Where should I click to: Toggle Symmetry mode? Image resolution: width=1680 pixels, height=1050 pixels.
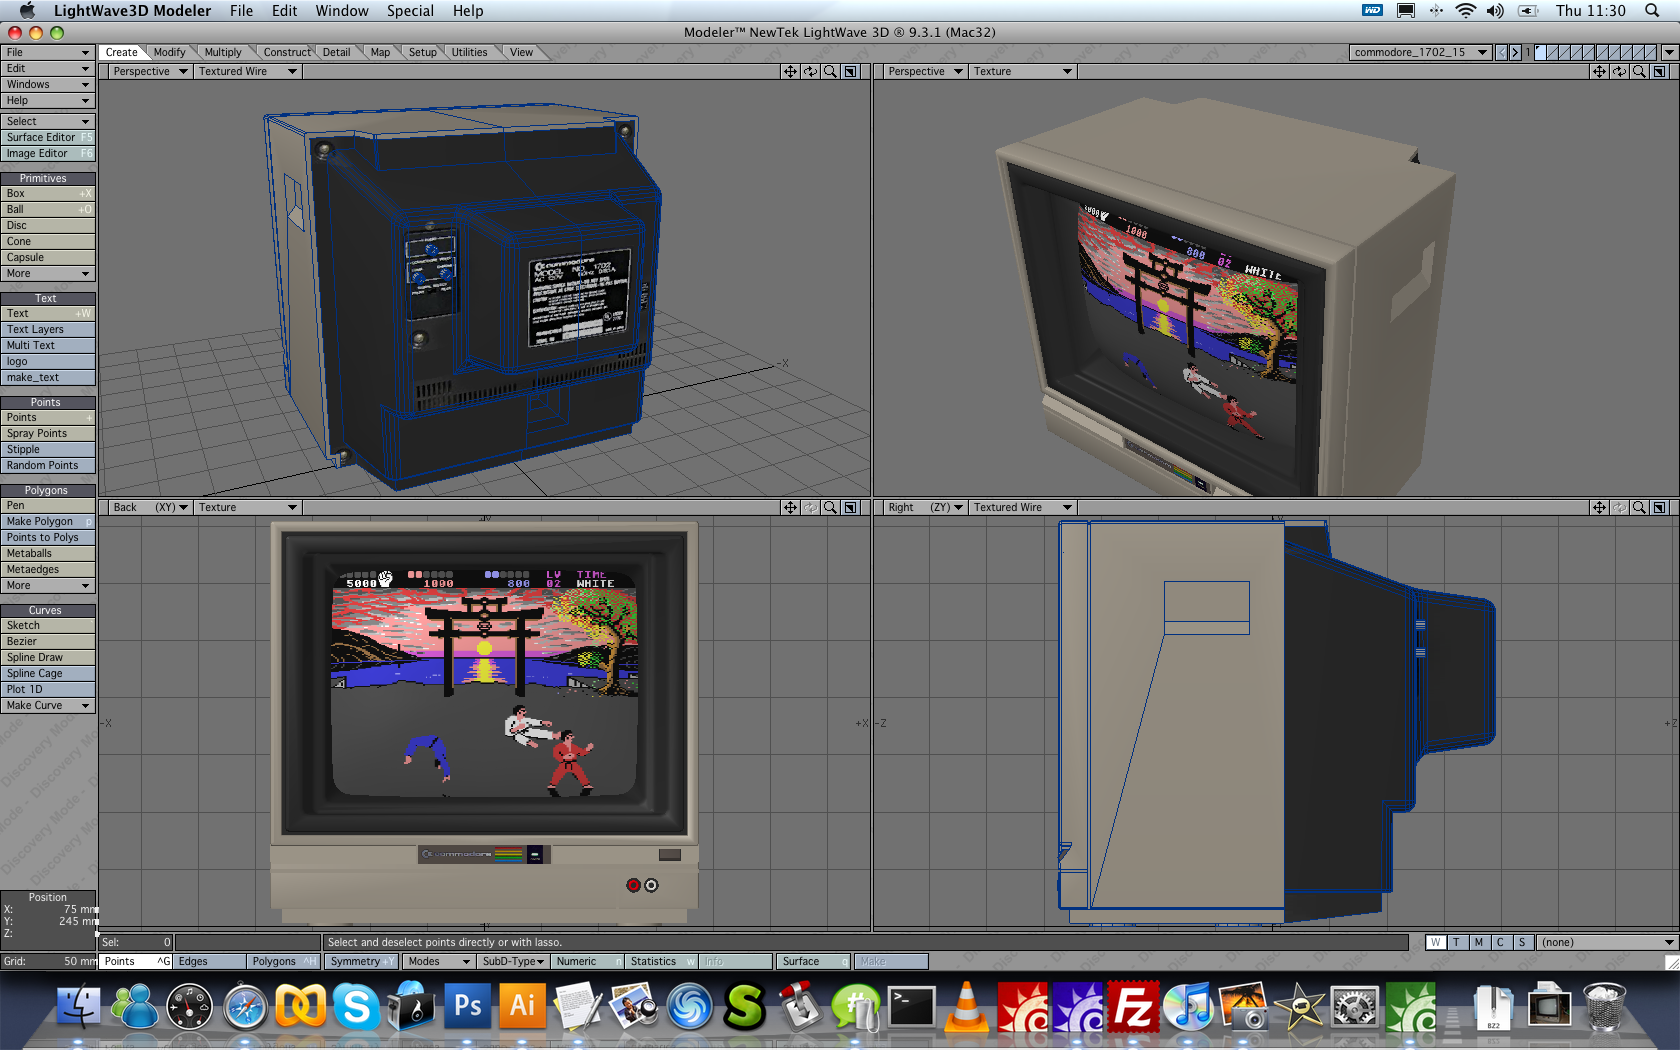tap(361, 962)
